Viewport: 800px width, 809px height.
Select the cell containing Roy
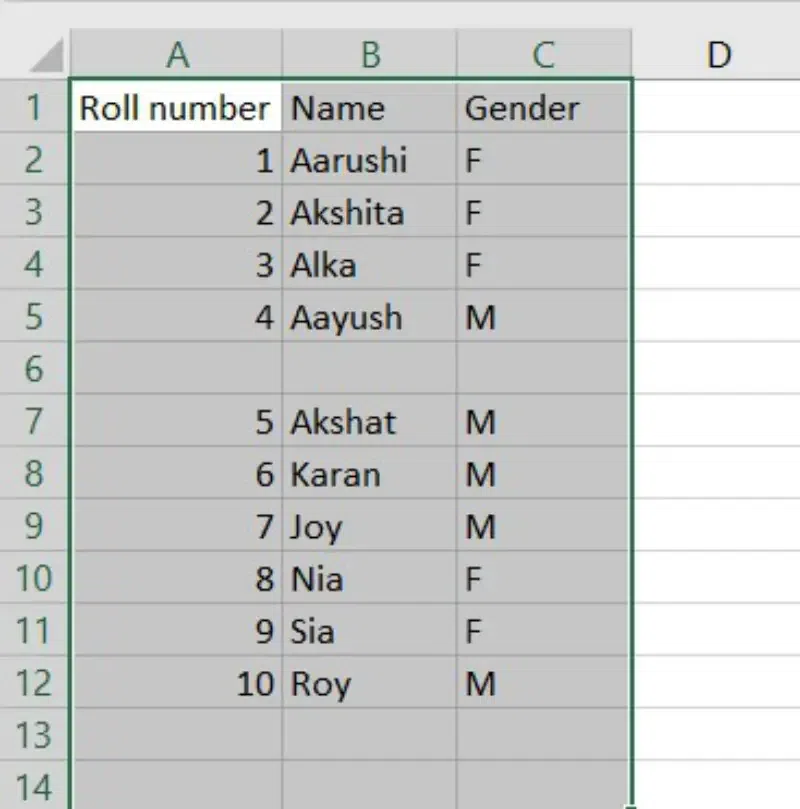tap(369, 684)
